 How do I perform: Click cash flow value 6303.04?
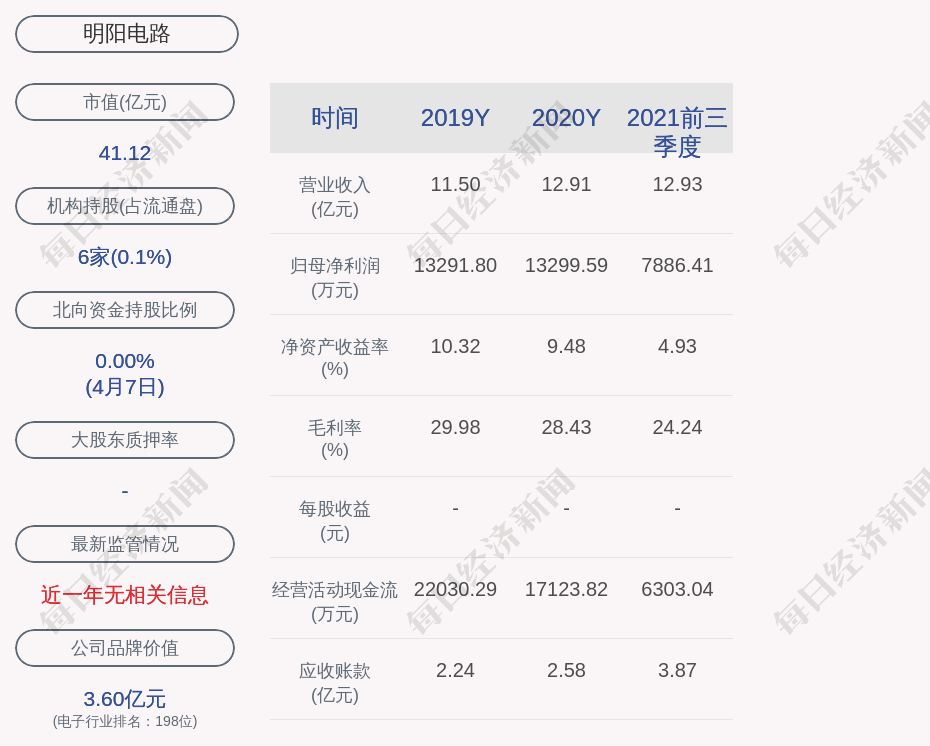(677, 589)
